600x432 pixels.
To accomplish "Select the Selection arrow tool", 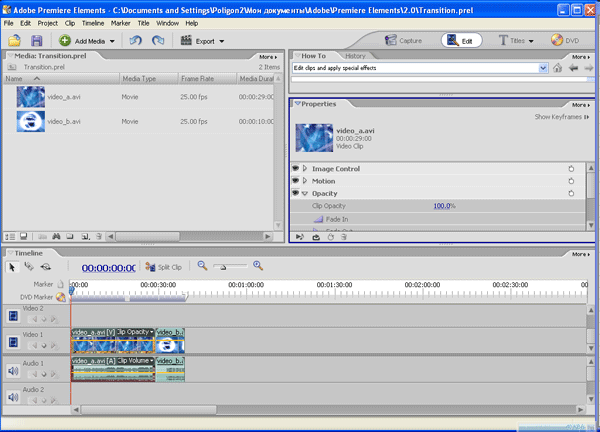I will (x=12, y=267).
